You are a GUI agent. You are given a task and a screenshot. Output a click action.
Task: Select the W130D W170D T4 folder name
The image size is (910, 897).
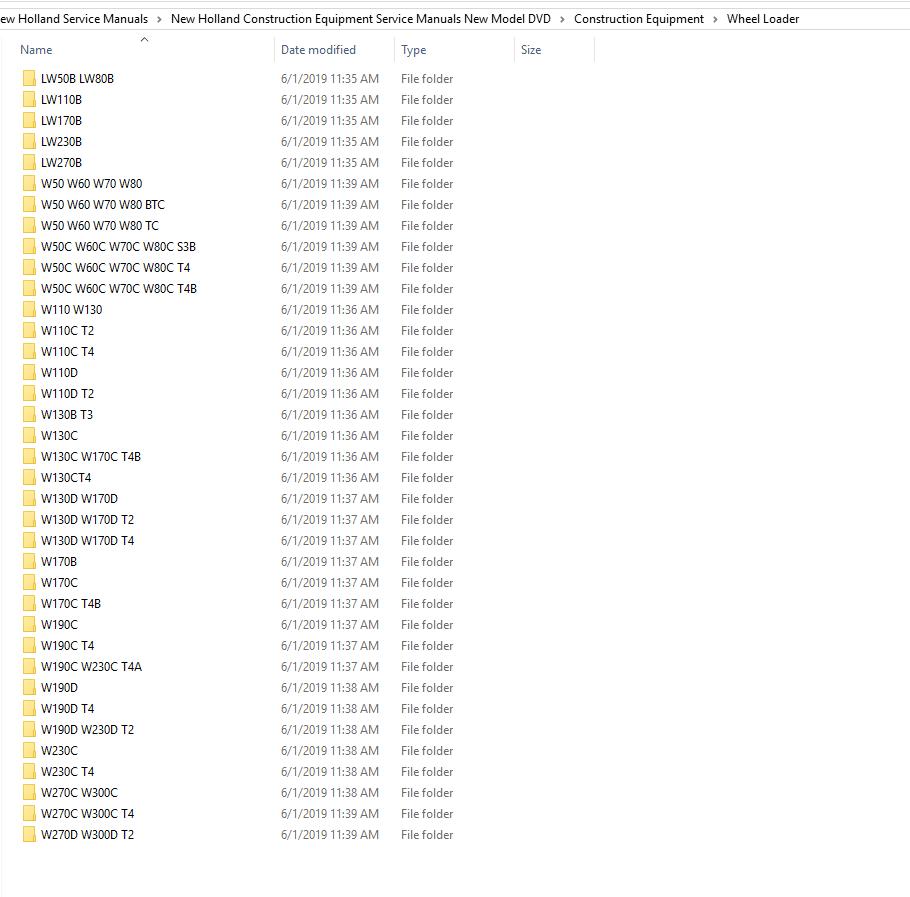tap(87, 540)
